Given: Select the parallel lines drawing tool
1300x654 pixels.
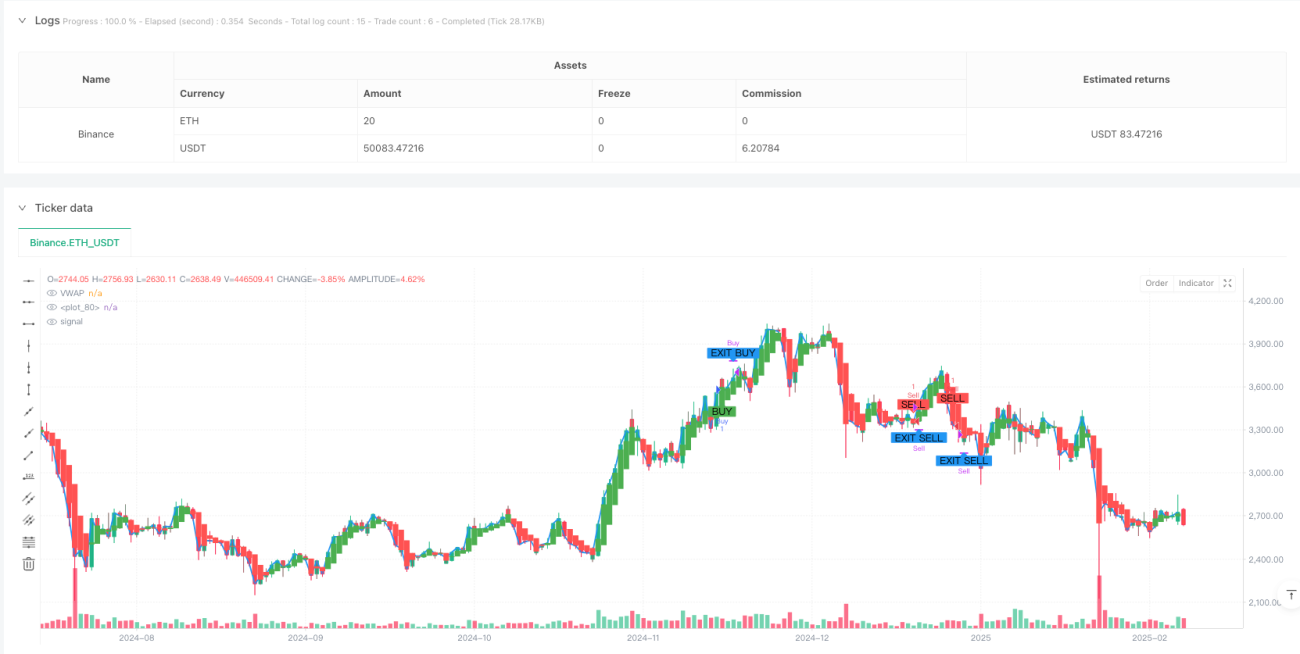Looking at the screenshot, I should tap(28, 498).
